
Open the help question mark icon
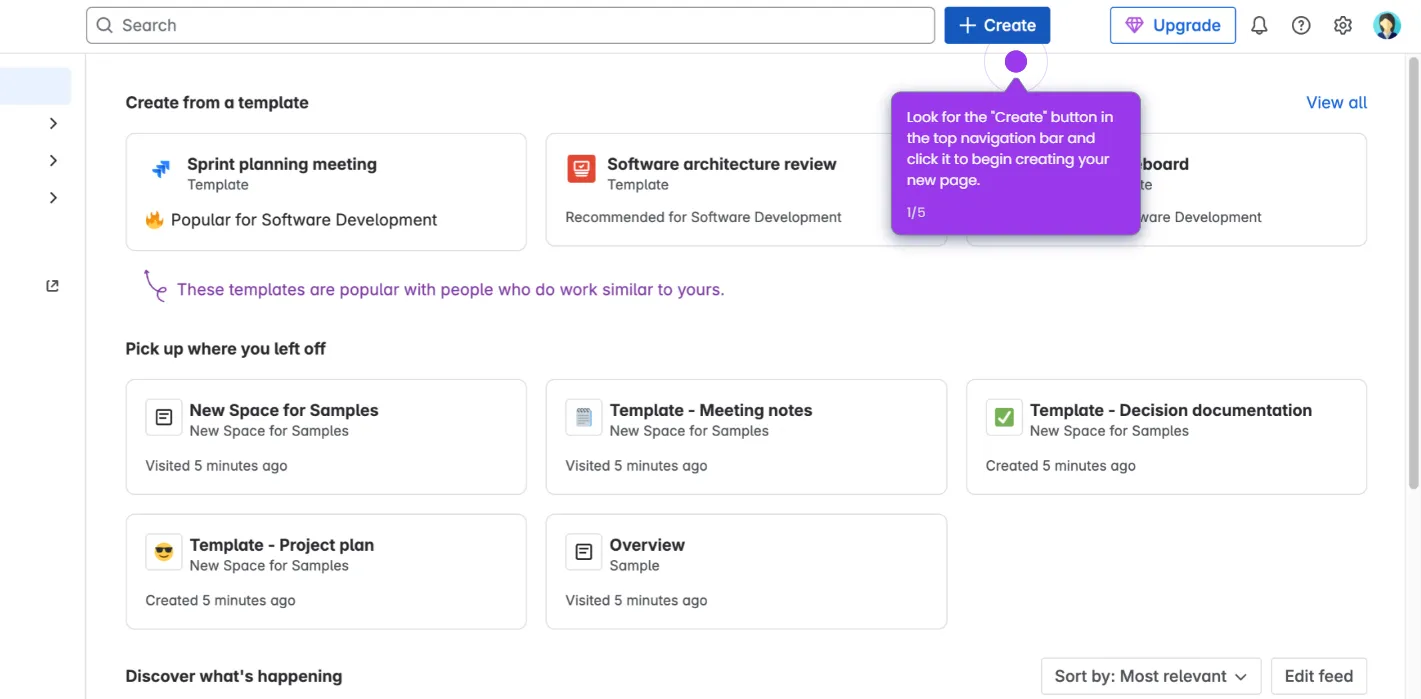tap(1301, 26)
